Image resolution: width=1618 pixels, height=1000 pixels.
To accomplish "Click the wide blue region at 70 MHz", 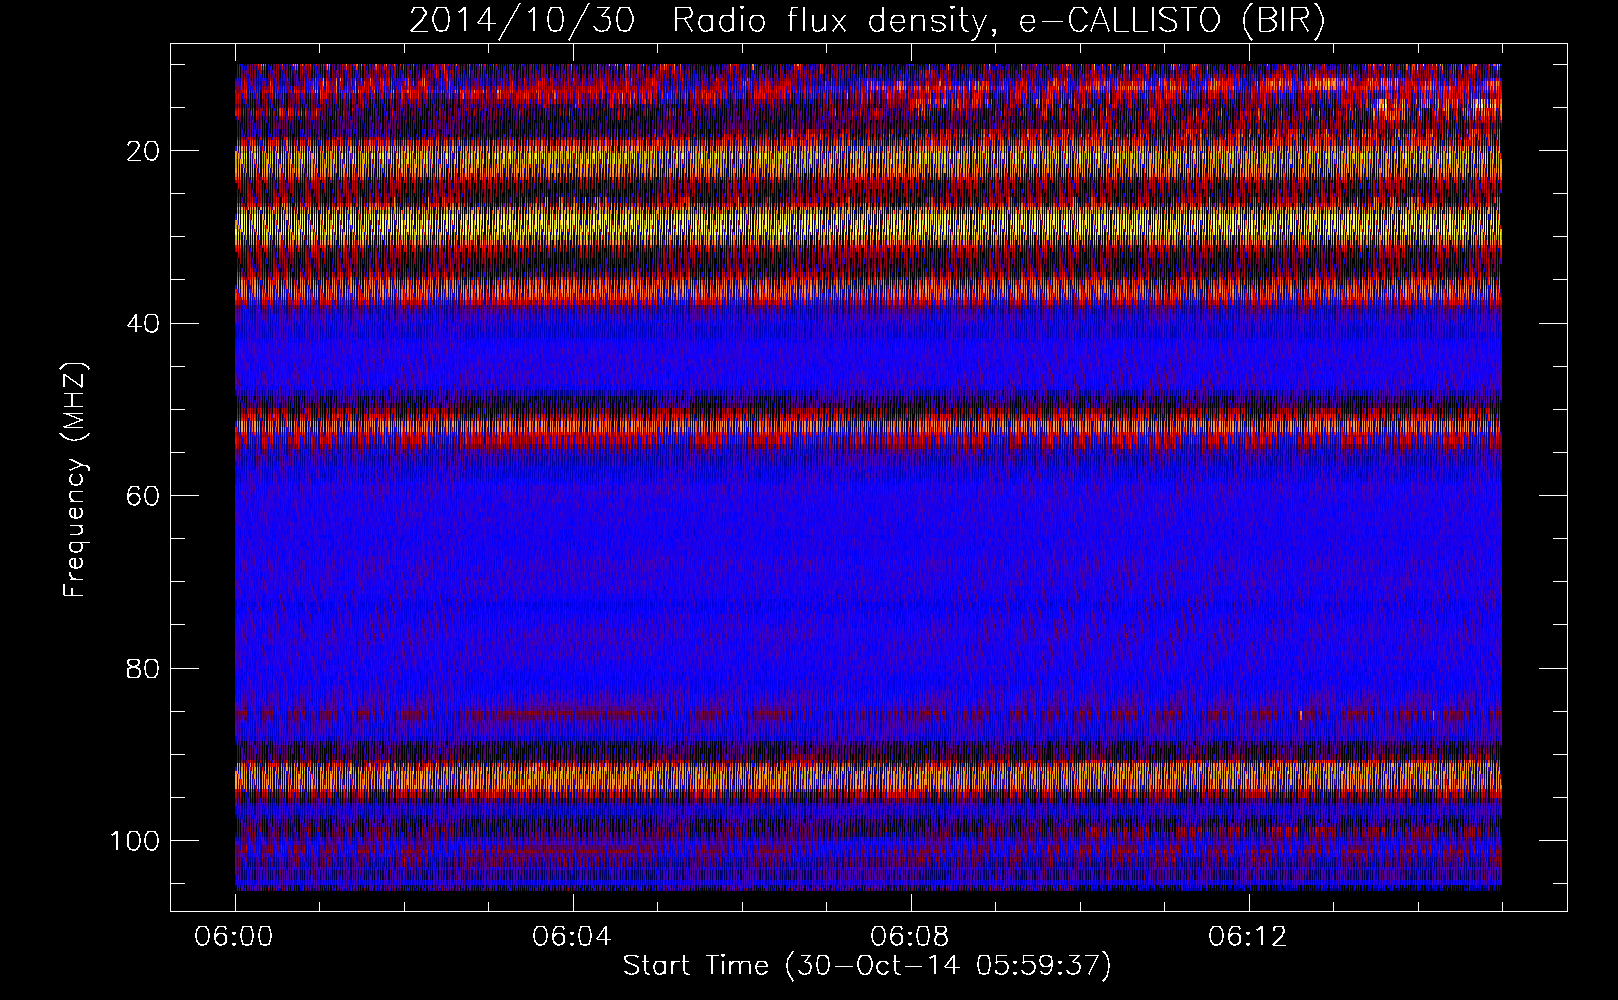I will [x=866, y=582].
